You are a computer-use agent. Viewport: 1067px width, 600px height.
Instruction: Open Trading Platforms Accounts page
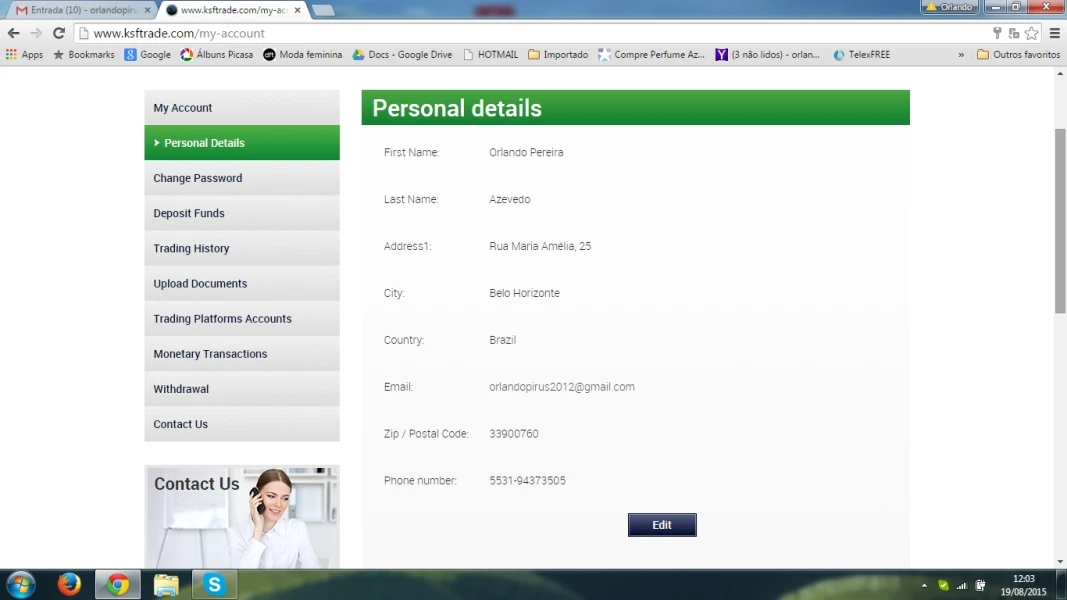point(242,318)
